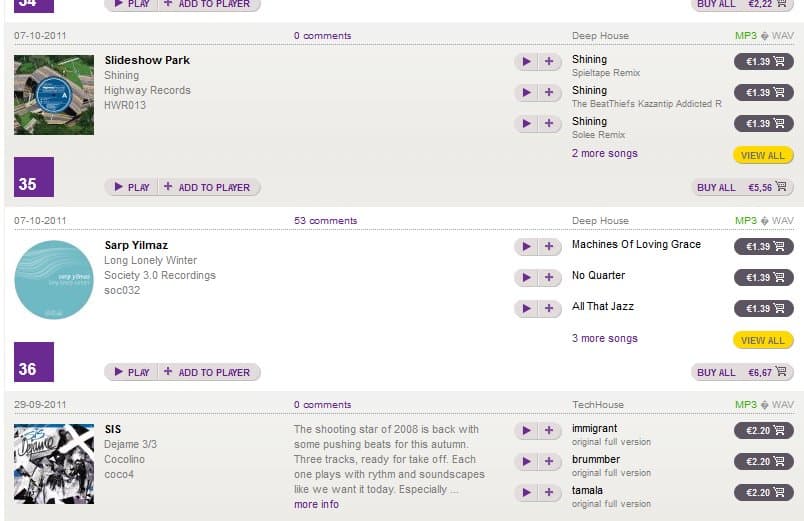Read more info about SIS Dejame
Image resolution: width=804 pixels, height=521 pixels.
(x=316, y=505)
